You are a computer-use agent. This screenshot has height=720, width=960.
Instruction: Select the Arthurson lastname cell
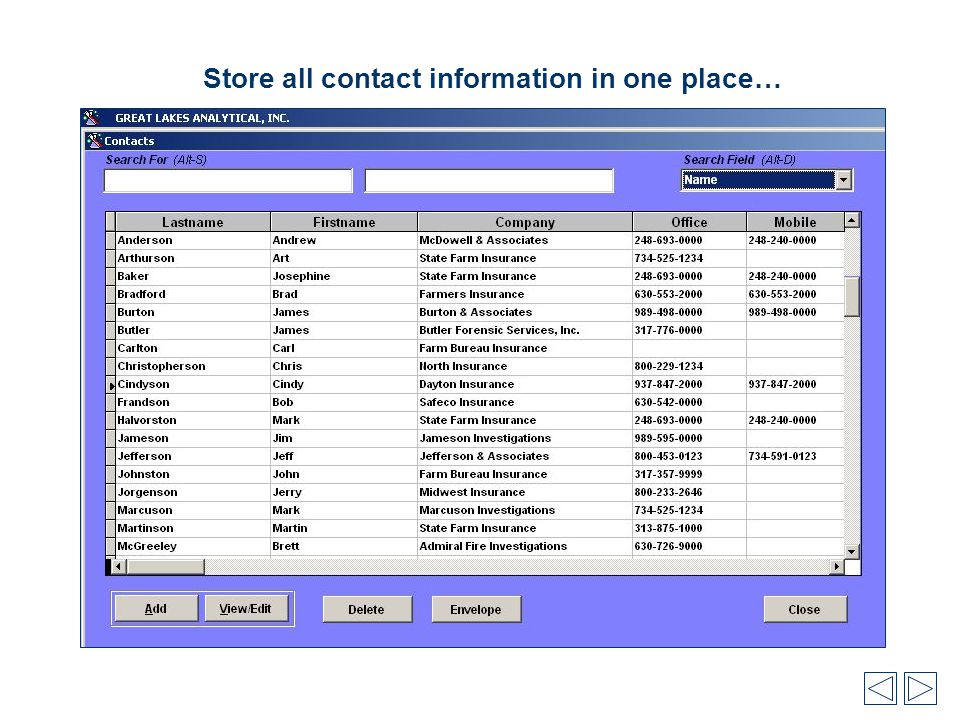coord(193,258)
